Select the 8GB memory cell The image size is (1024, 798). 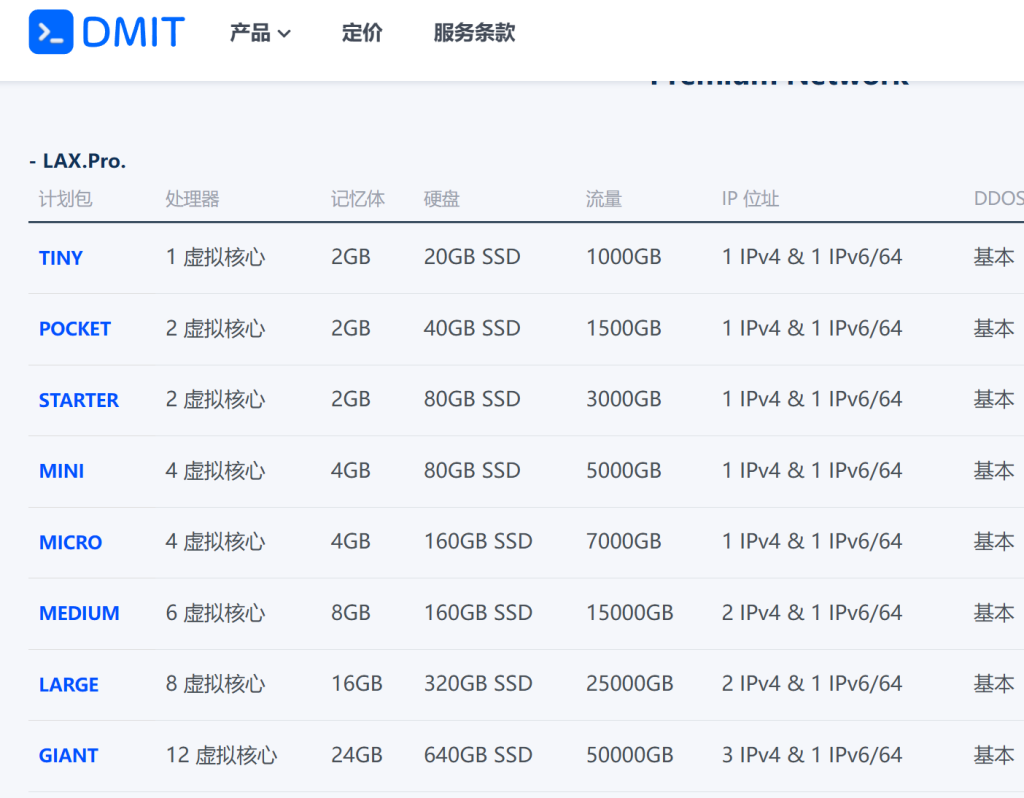click(x=351, y=613)
